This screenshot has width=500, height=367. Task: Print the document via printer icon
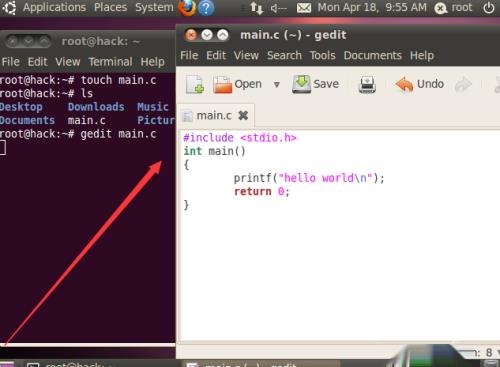click(367, 85)
